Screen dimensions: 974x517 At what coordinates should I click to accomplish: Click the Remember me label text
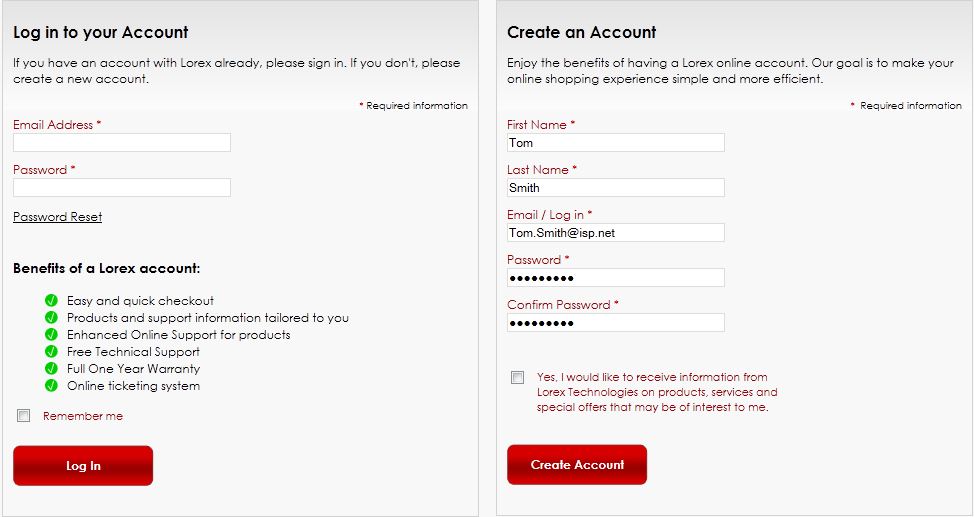point(83,416)
